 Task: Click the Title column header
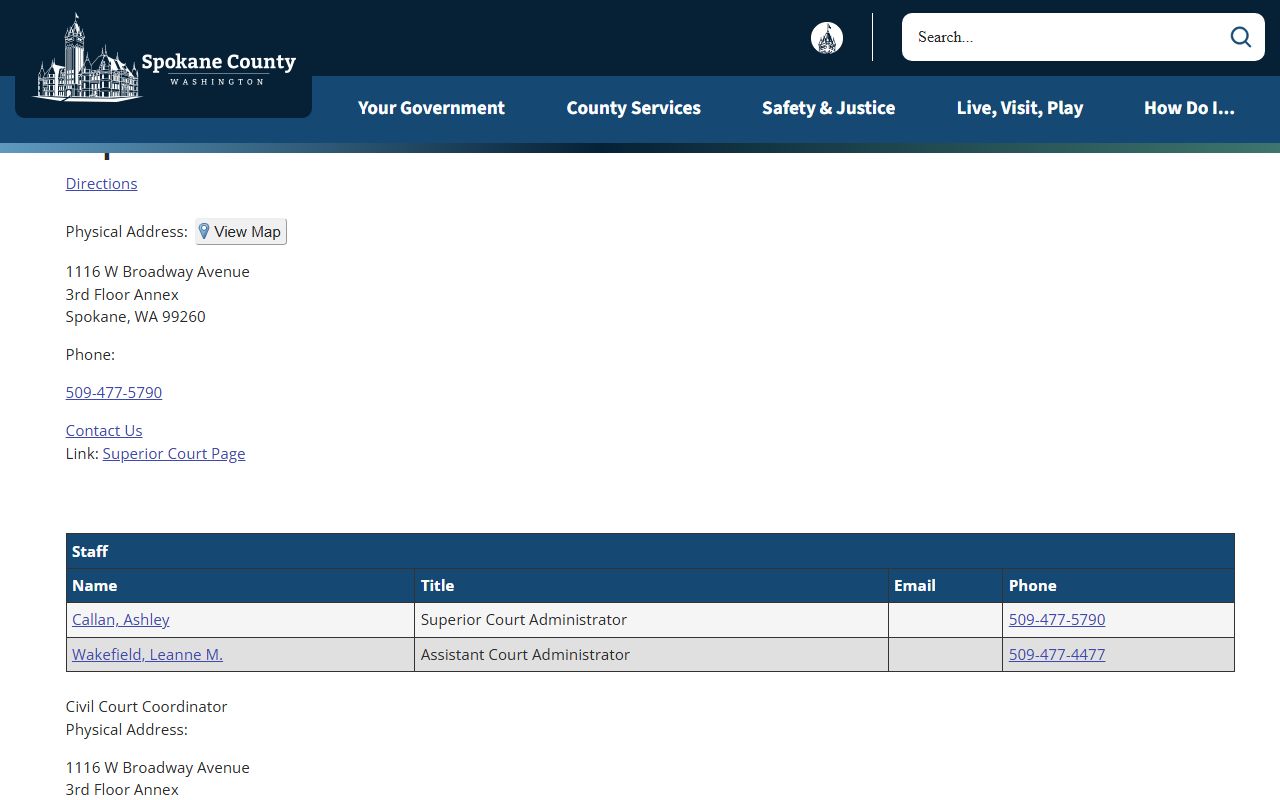pos(651,586)
